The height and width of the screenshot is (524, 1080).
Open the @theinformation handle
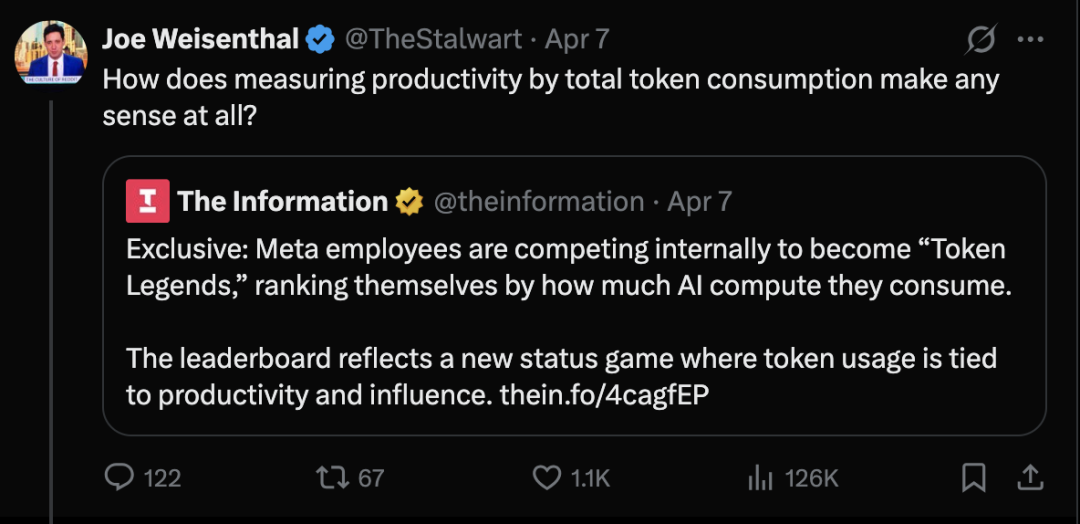click(x=538, y=201)
